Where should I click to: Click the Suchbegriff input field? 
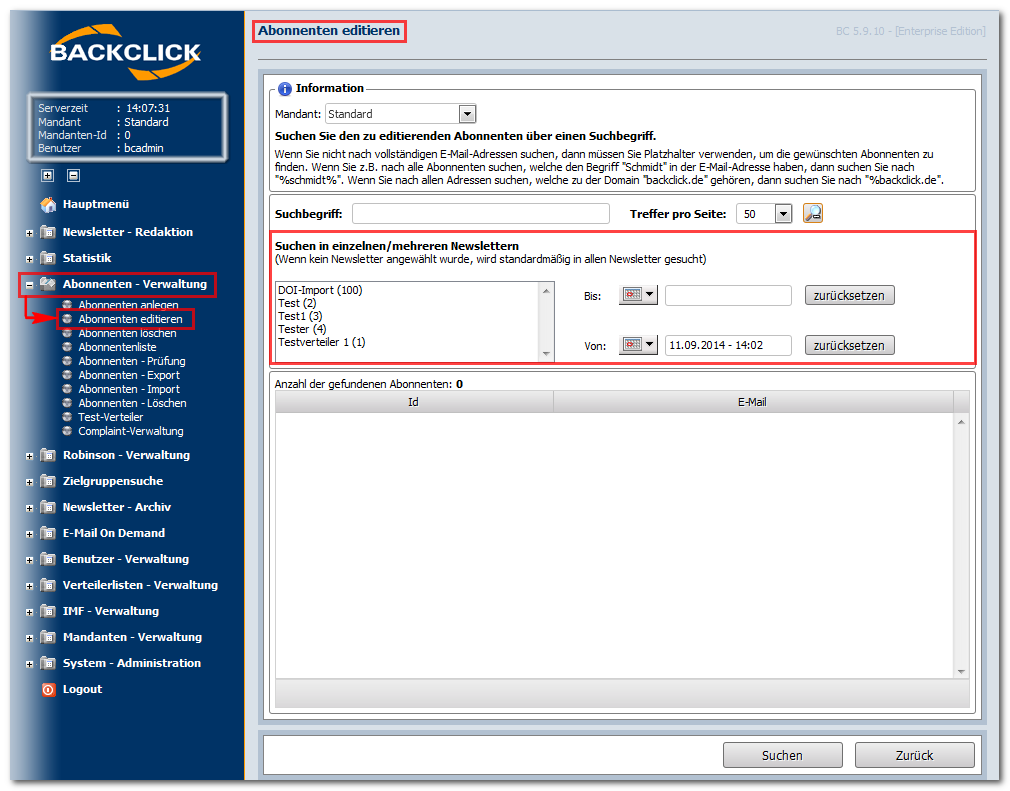(x=481, y=214)
